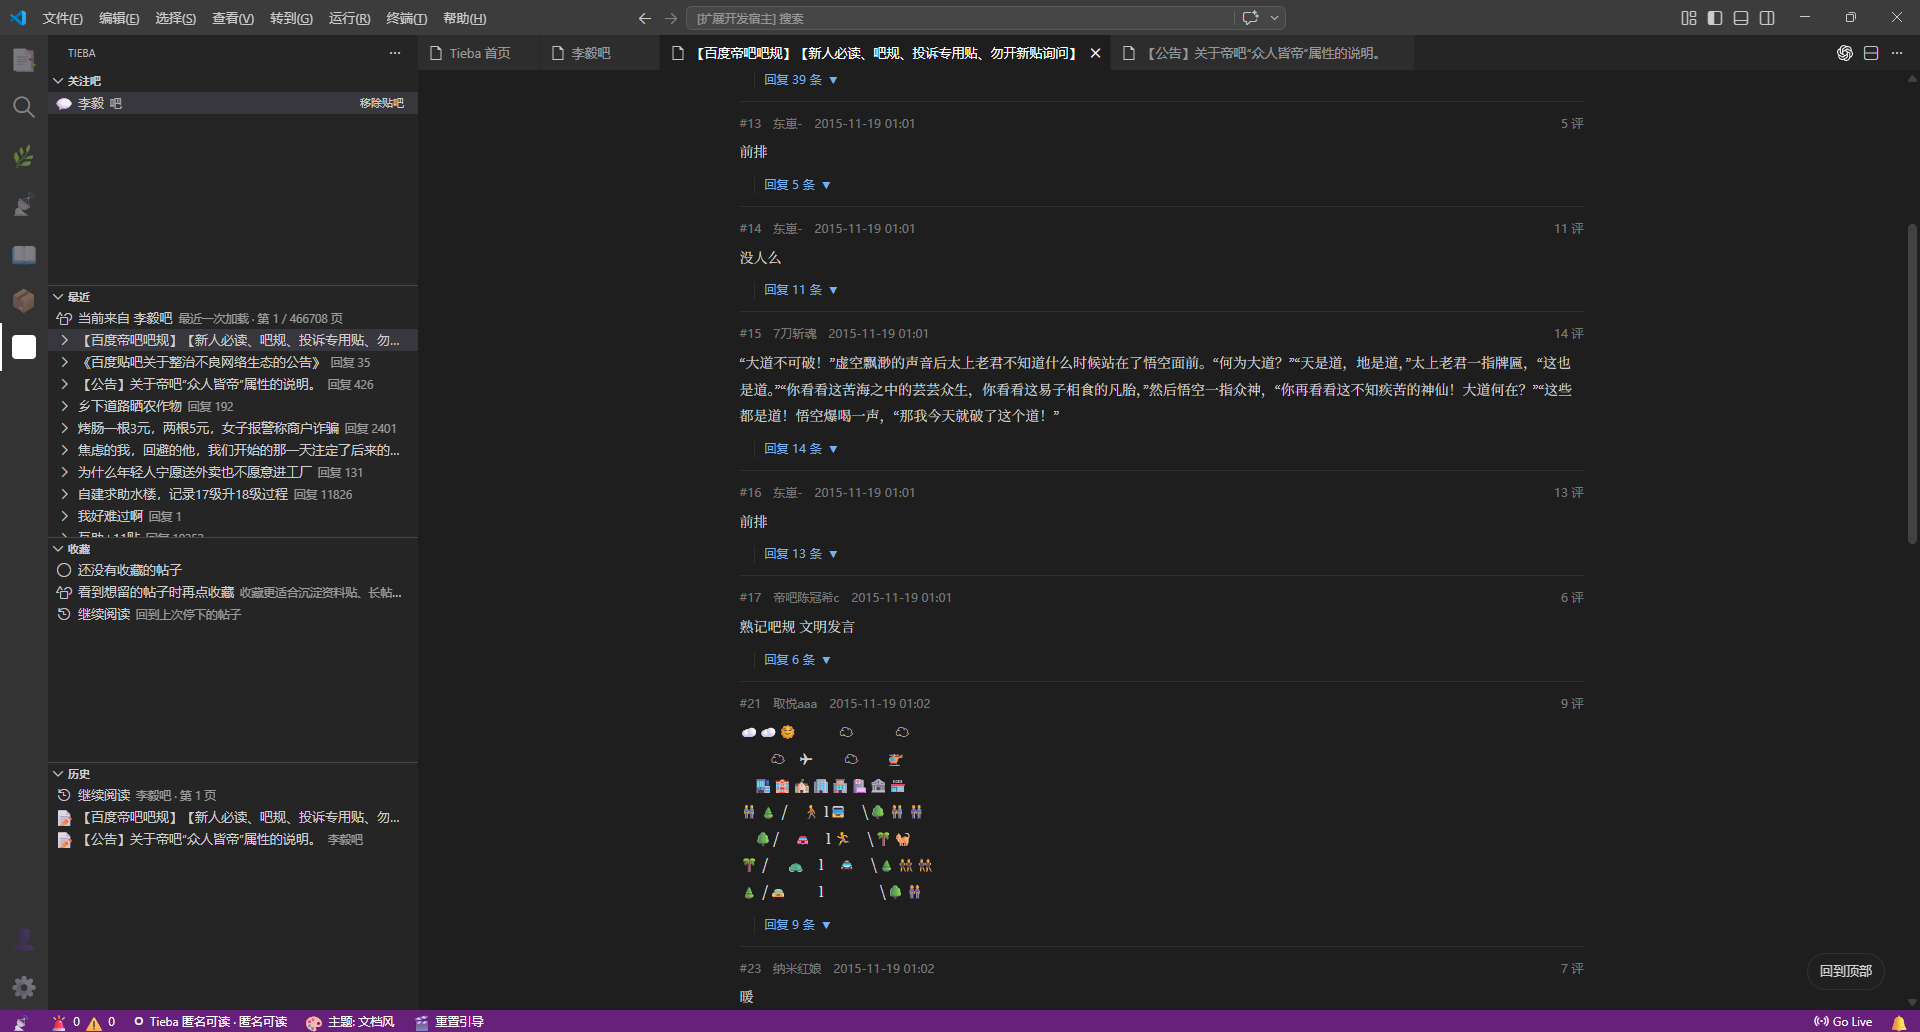Click the chat sparkle icon beside search
Image resolution: width=1920 pixels, height=1032 pixels.
(1250, 18)
